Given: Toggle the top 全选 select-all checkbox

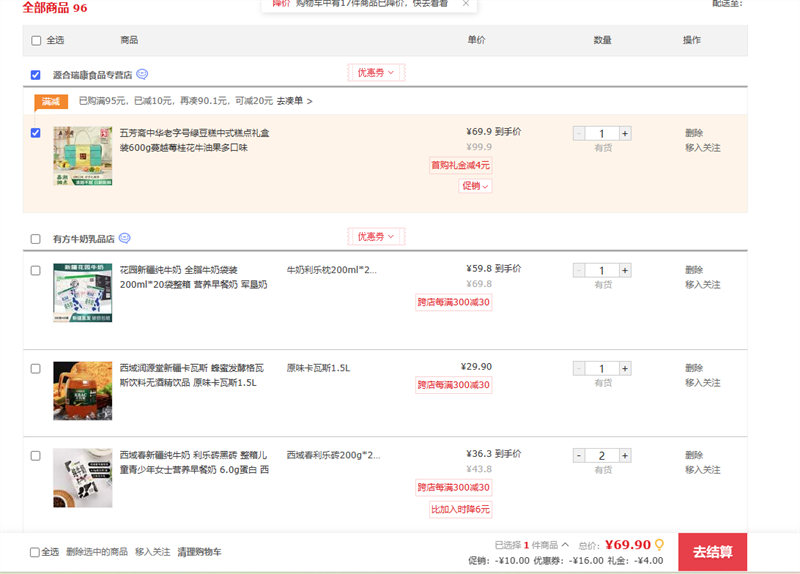Looking at the screenshot, I should (x=37, y=41).
